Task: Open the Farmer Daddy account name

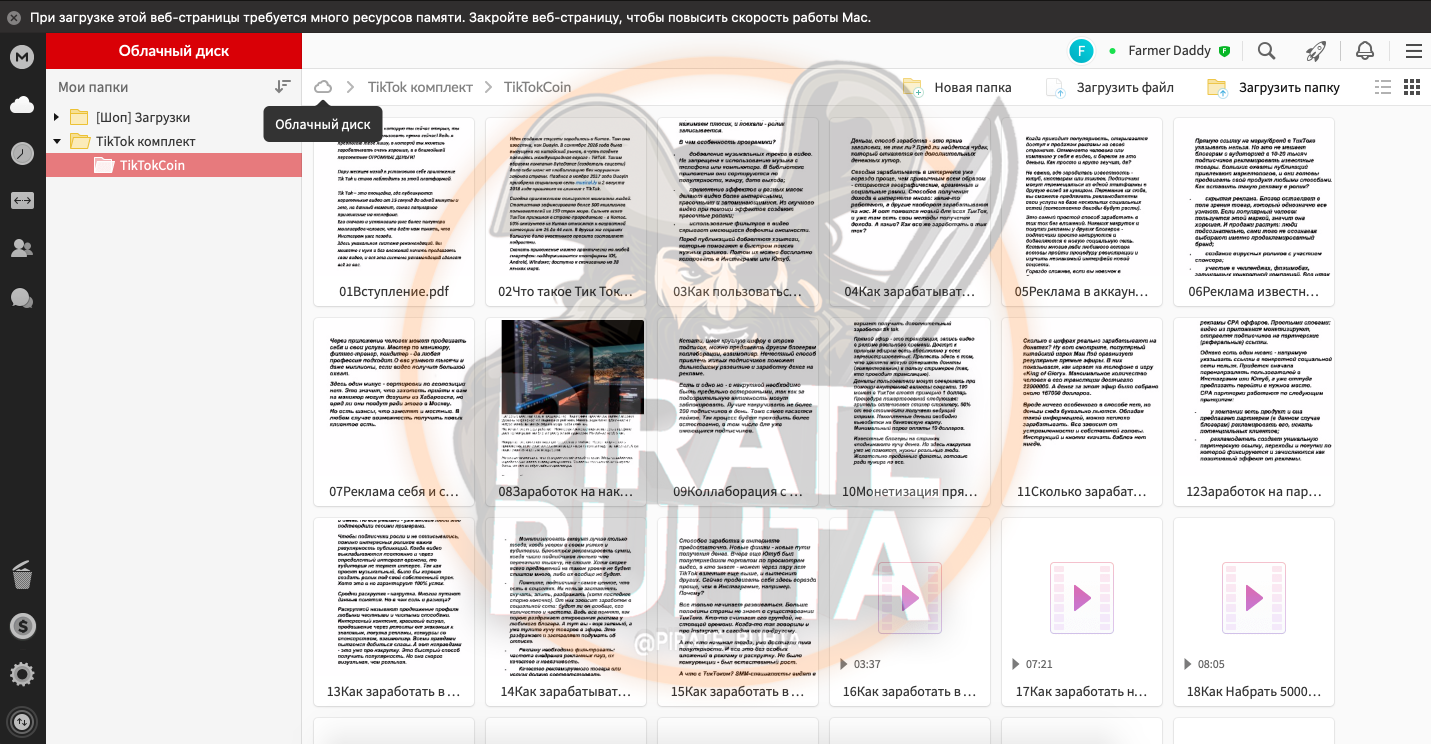Action: point(1169,51)
